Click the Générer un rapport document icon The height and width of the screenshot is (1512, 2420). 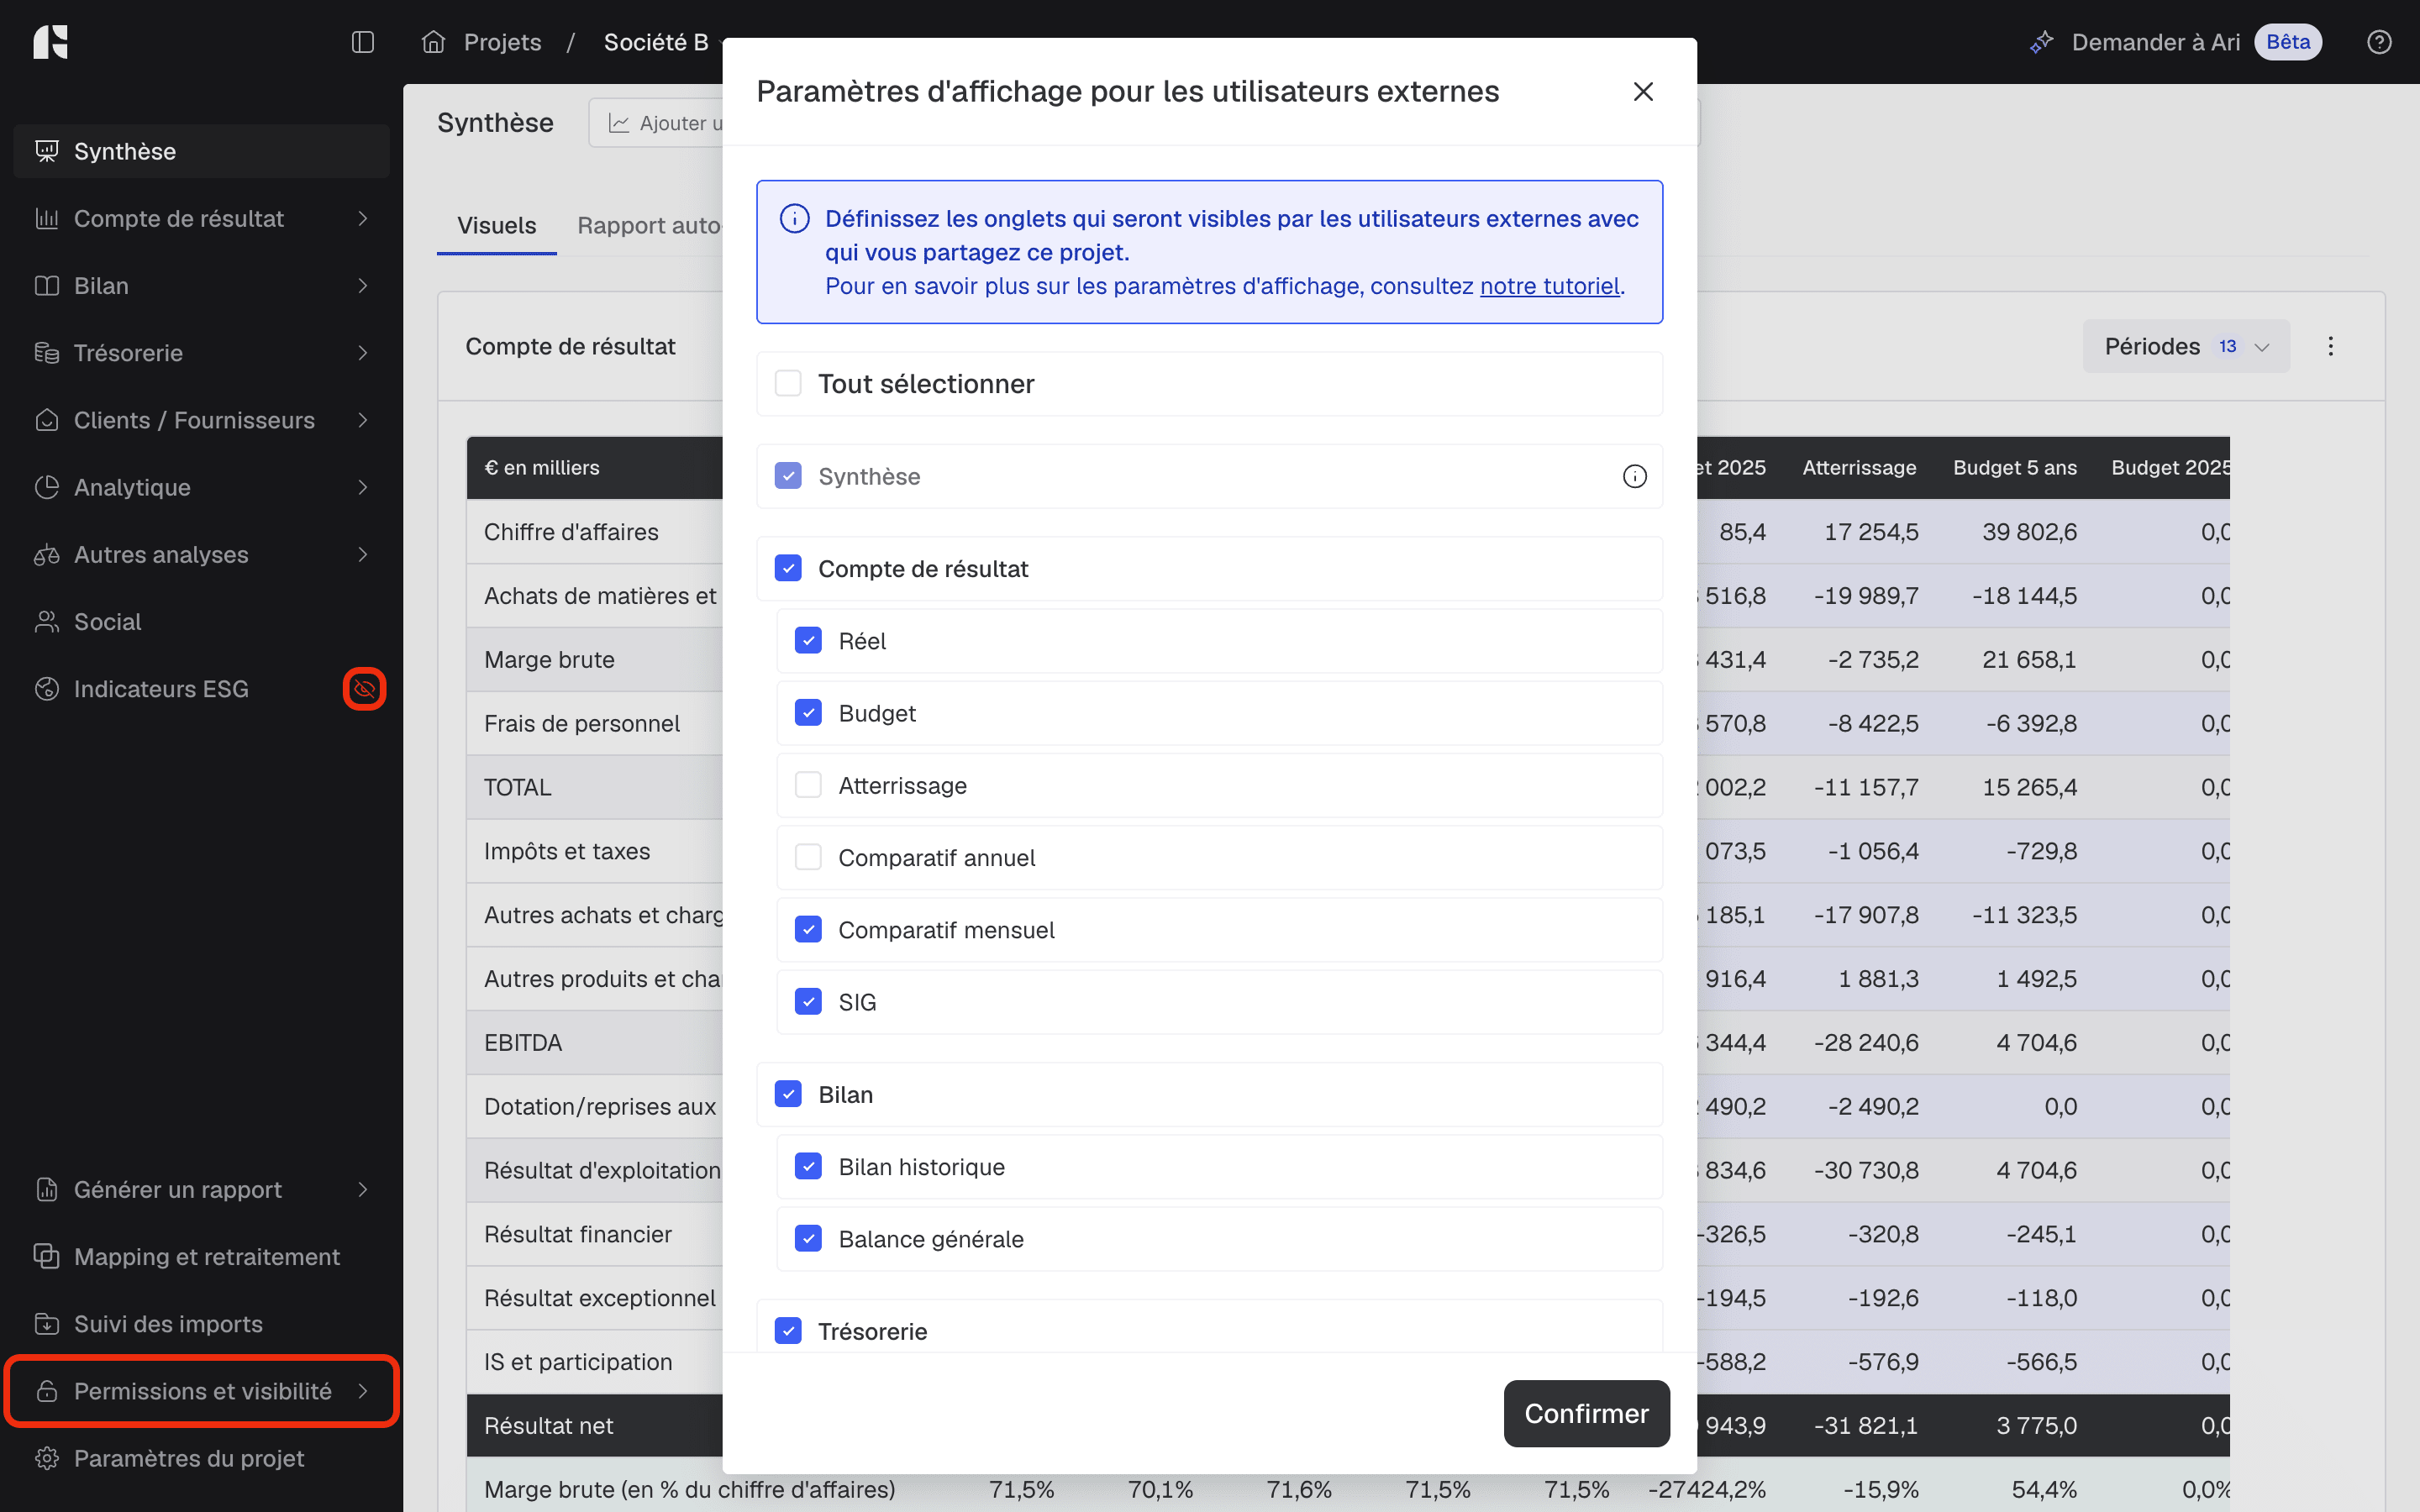(47, 1190)
